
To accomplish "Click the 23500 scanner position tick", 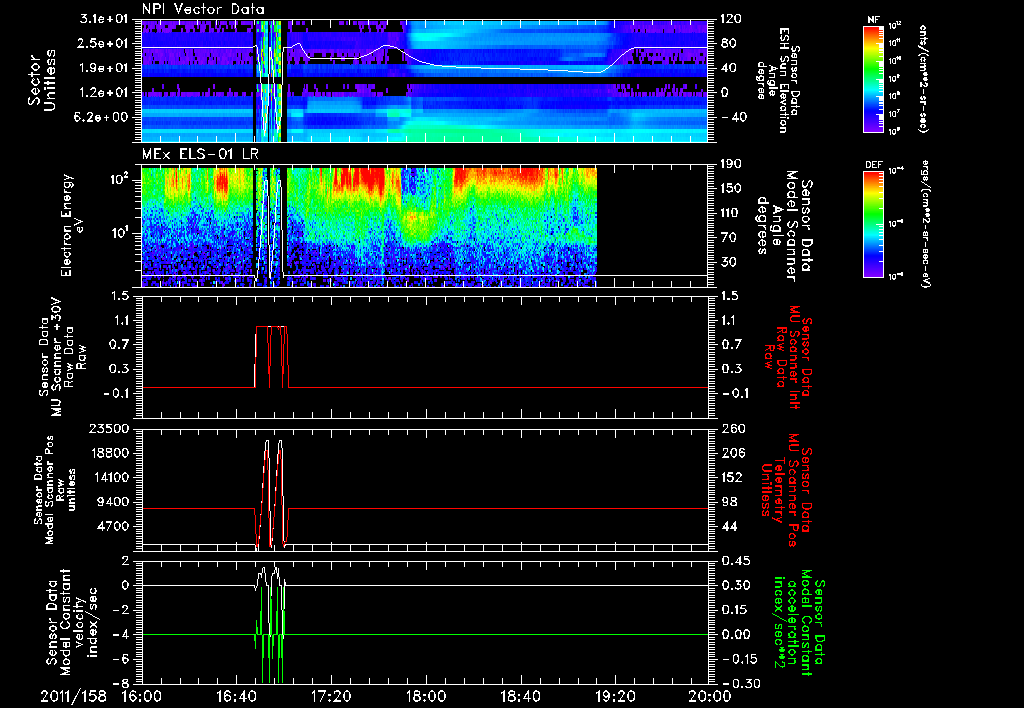I will click(110, 428).
